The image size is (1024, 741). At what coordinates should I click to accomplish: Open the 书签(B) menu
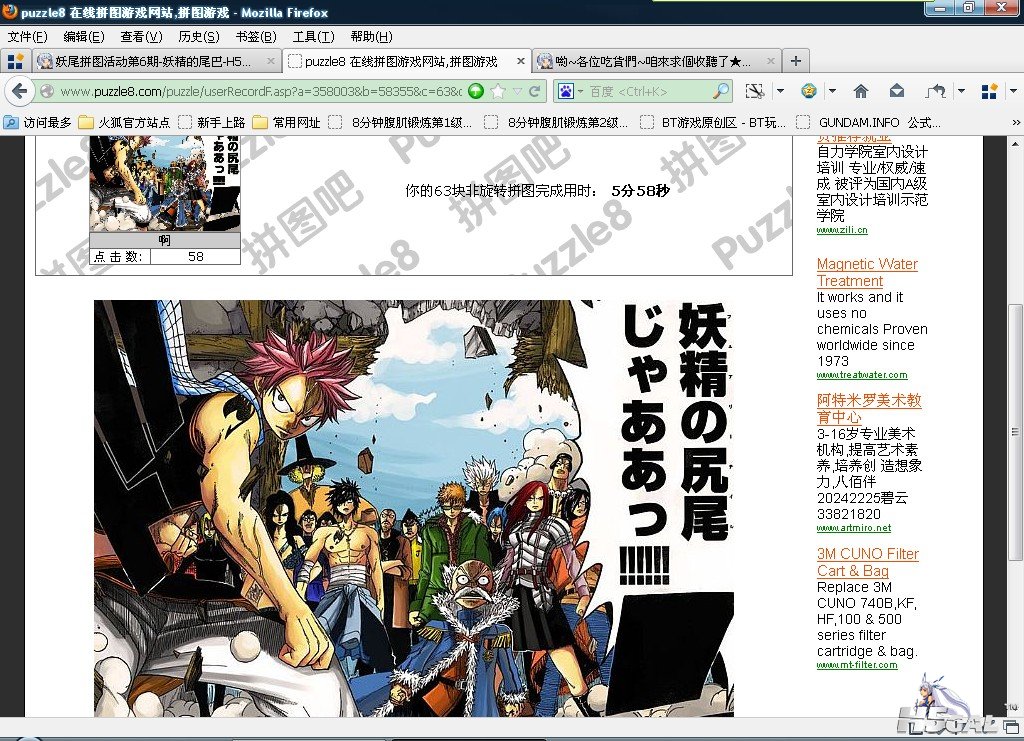pos(255,37)
